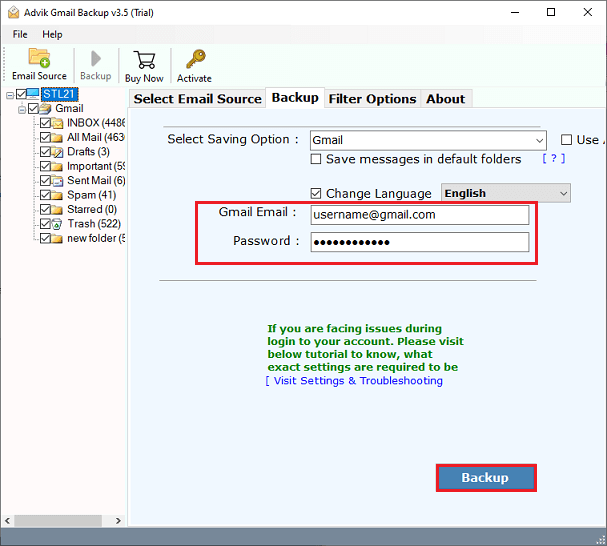Screen dimensions: 607x546
Task: Click the [ ? ] help link
Action: point(554,158)
